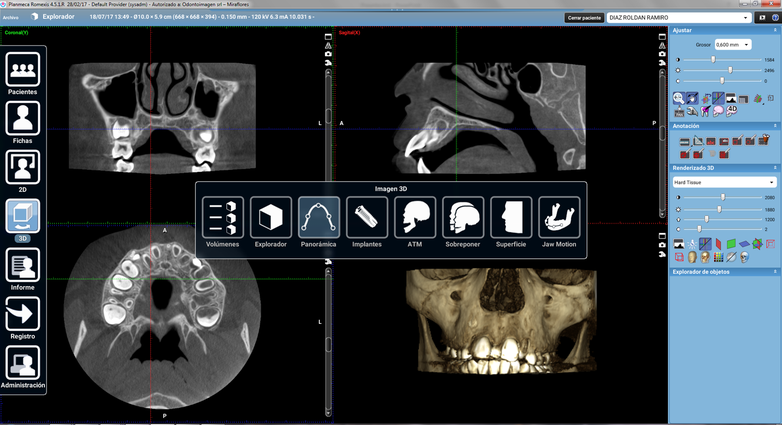Open the Fichas module
This screenshot has height=425, width=782.
[22, 122]
